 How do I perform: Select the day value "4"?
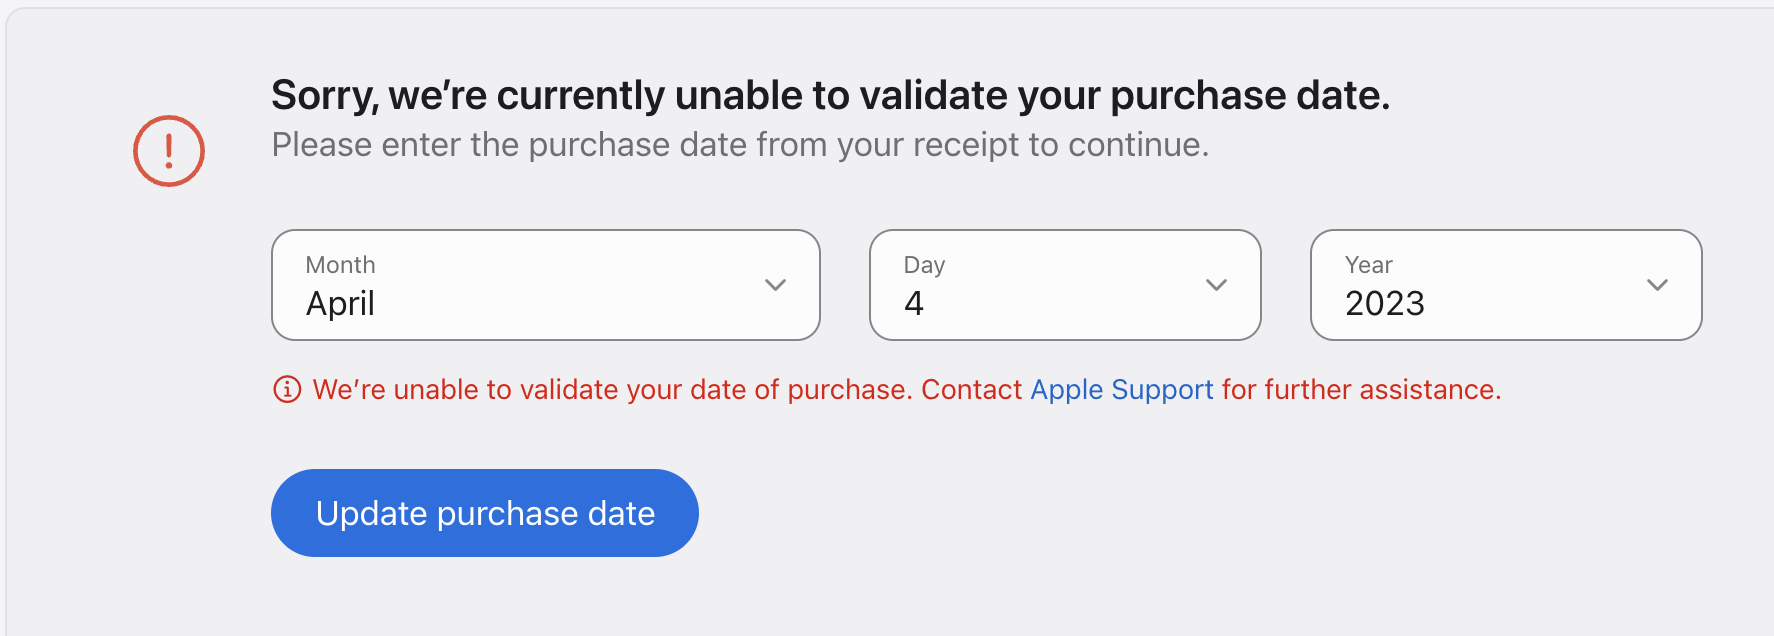(x=914, y=303)
